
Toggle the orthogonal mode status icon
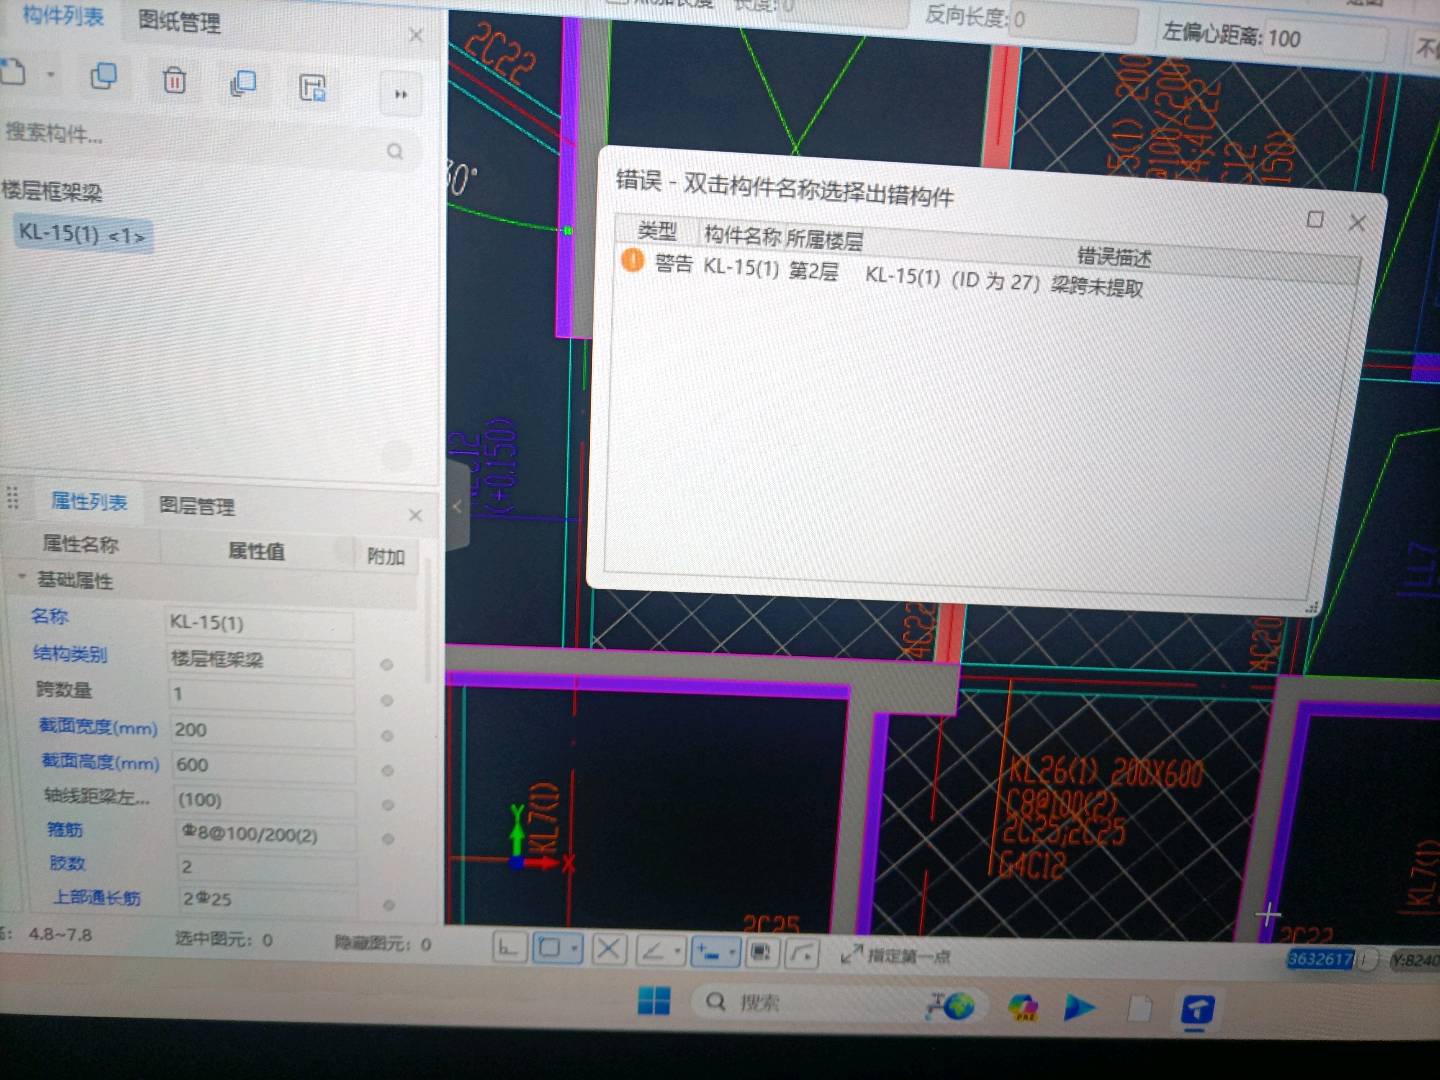tap(508, 947)
